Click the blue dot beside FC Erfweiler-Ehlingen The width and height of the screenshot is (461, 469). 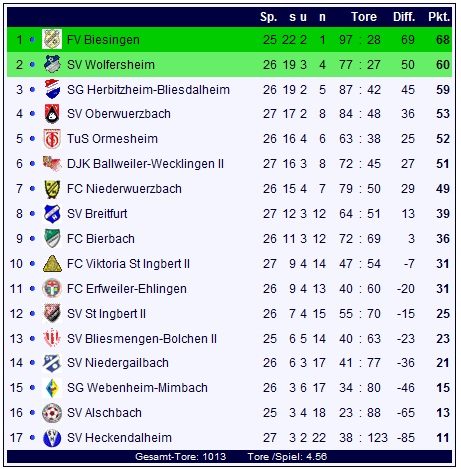tap(32, 289)
